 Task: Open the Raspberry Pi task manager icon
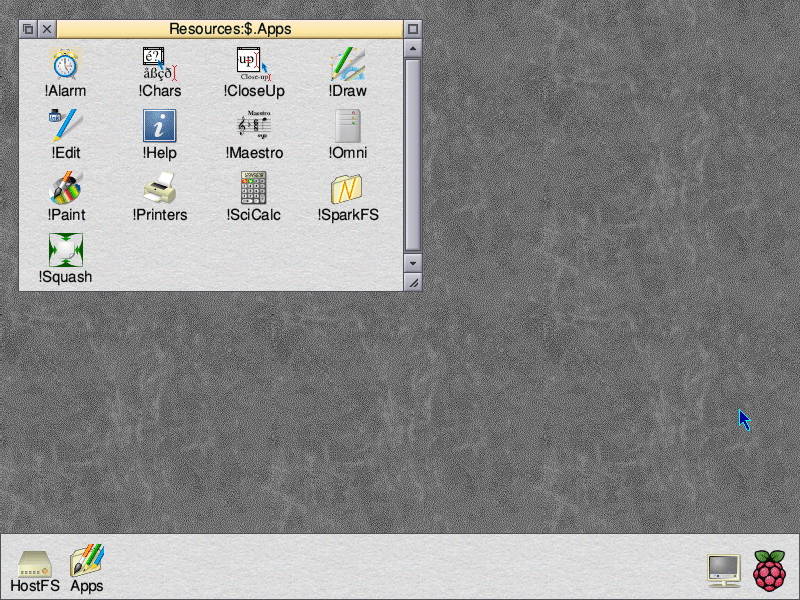click(769, 570)
